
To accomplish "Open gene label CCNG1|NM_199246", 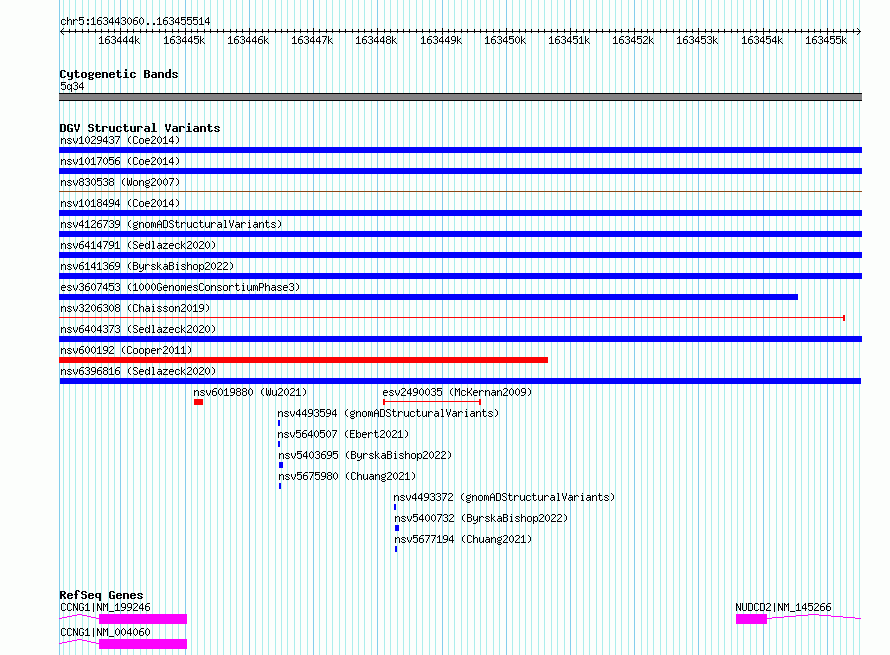I will pyautogui.click(x=106, y=607).
